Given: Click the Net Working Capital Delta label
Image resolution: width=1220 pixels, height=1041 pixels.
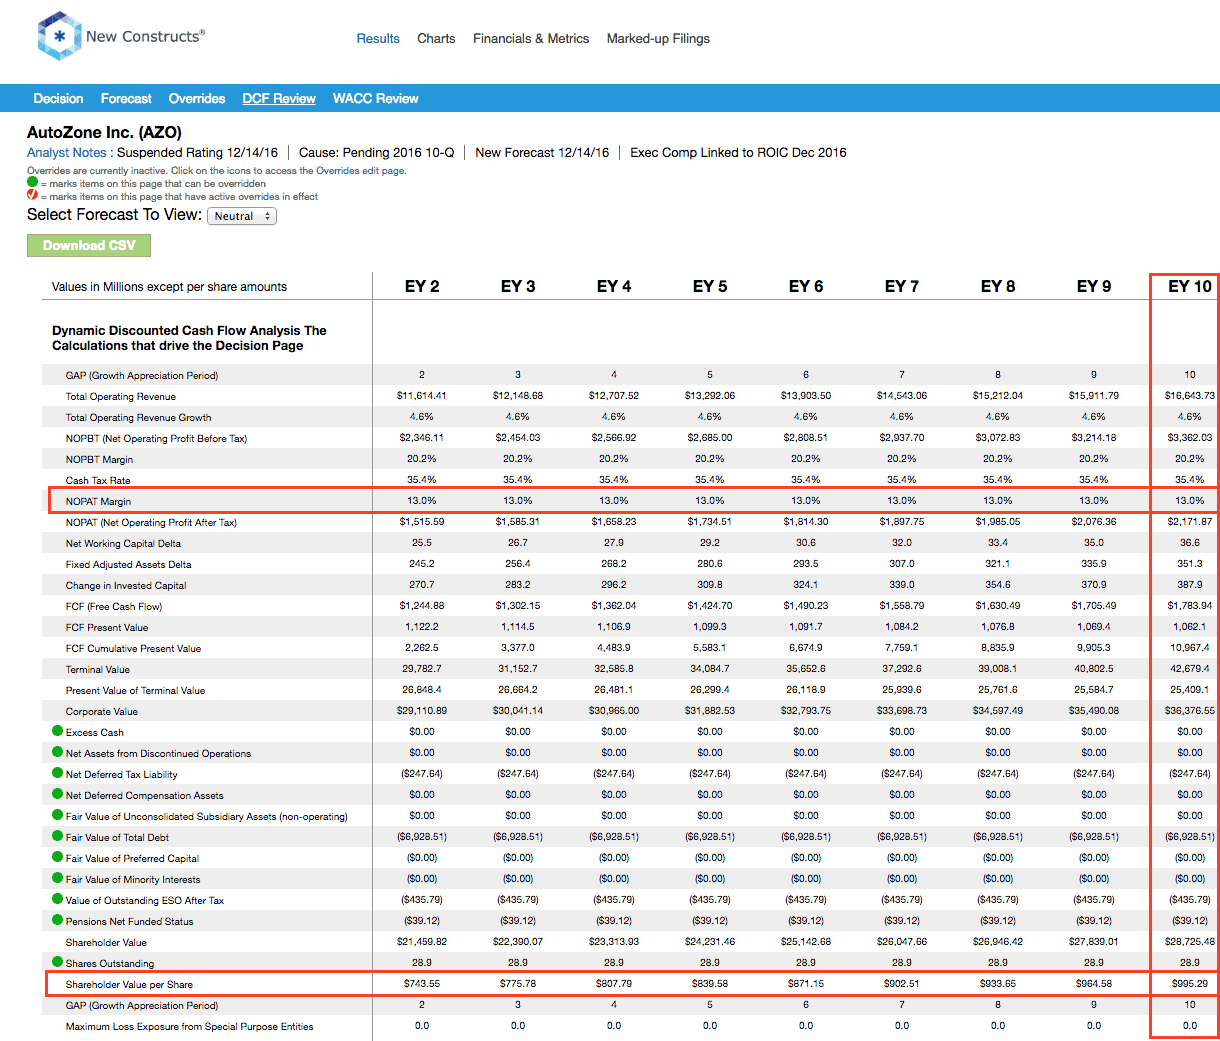Looking at the screenshot, I should [123, 544].
